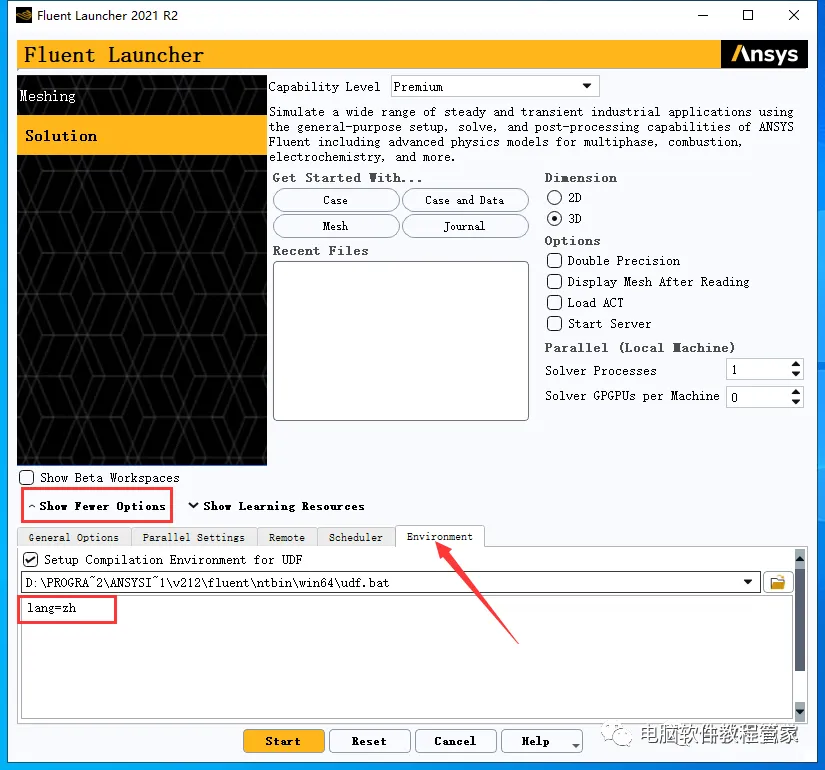Image resolution: width=825 pixels, height=770 pixels.
Task: Decrease Solver Processes with the down arrow
Action: point(796,374)
